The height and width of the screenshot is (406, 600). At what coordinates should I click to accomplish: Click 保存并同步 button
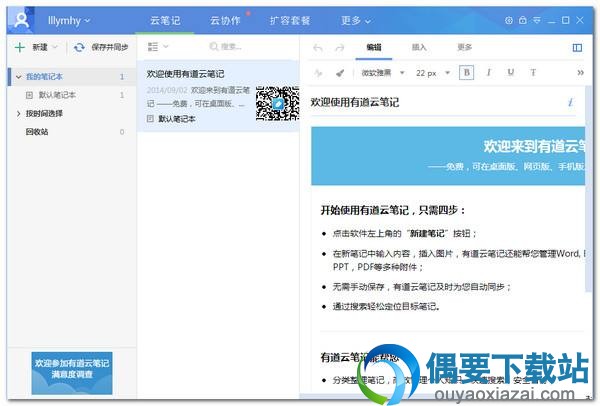coord(109,47)
